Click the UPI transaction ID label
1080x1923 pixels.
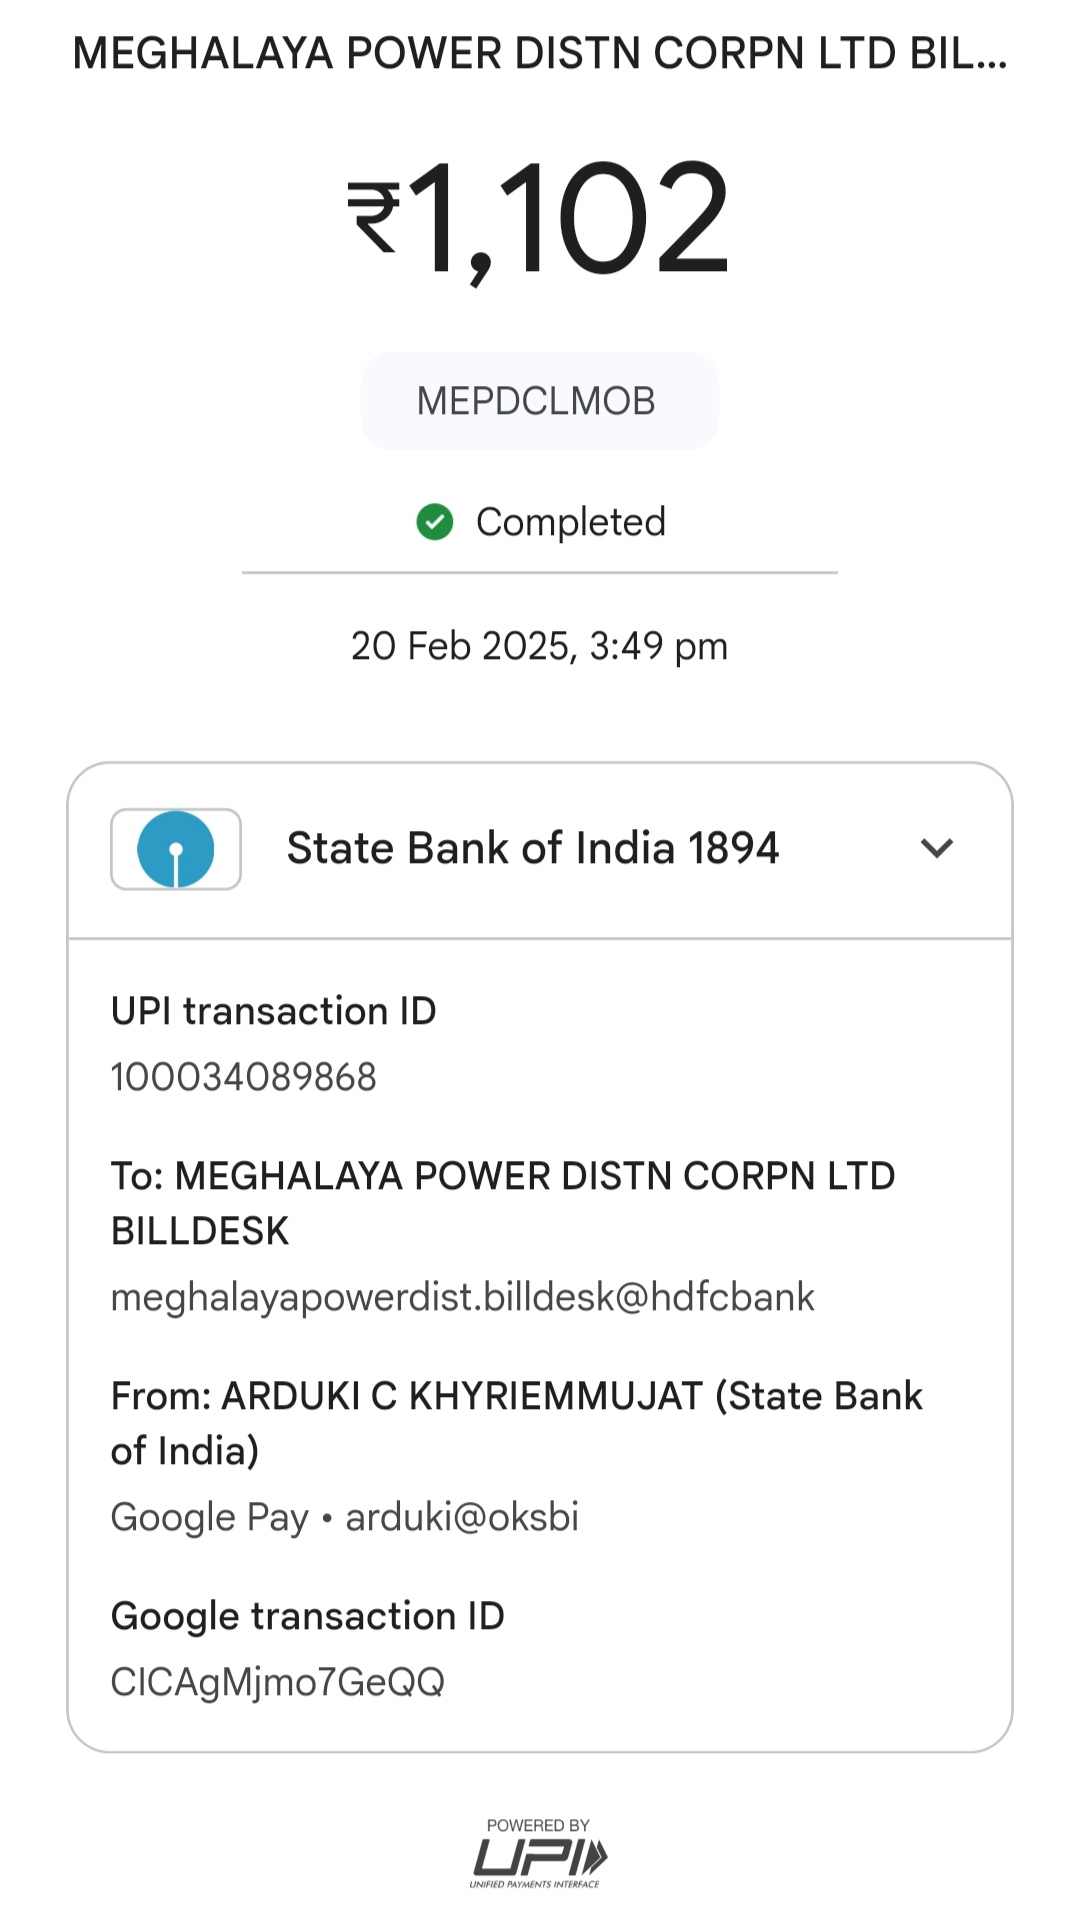(273, 1011)
